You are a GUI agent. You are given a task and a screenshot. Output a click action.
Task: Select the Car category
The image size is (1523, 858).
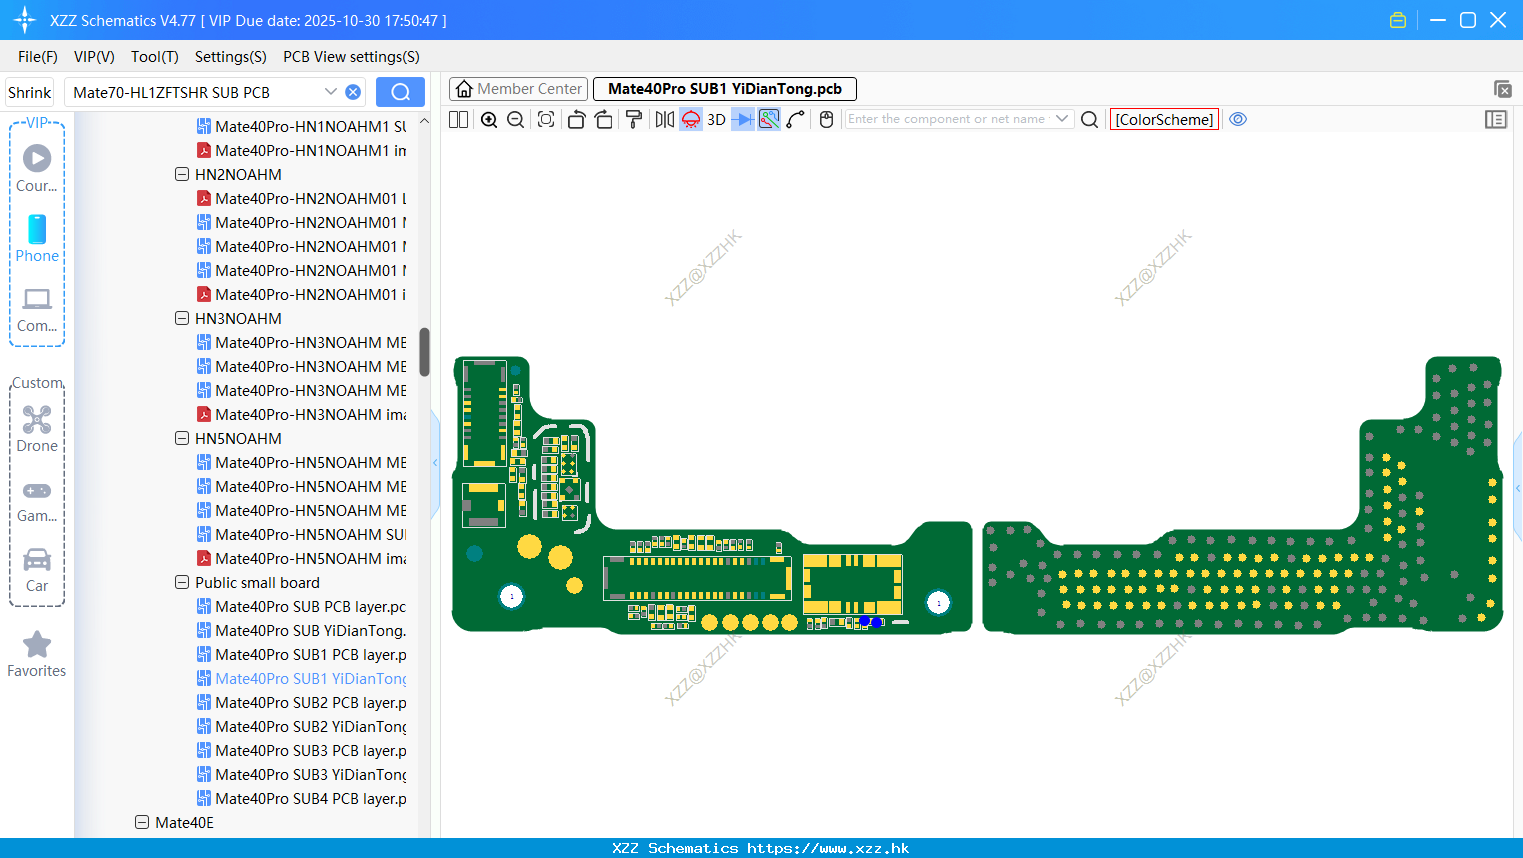(37, 570)
